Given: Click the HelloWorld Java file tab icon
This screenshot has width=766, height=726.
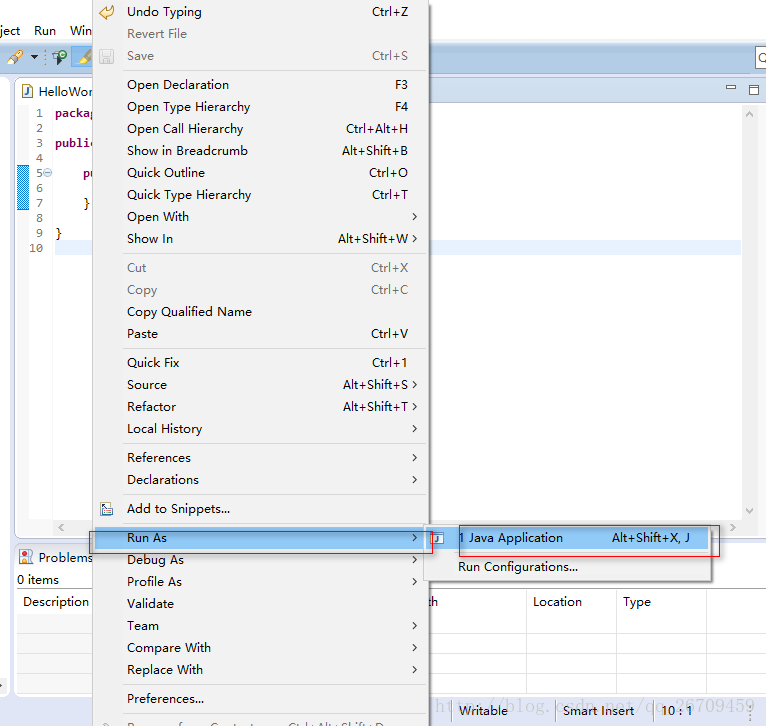Looking at the screenshot, I should (x=27, y=91).
